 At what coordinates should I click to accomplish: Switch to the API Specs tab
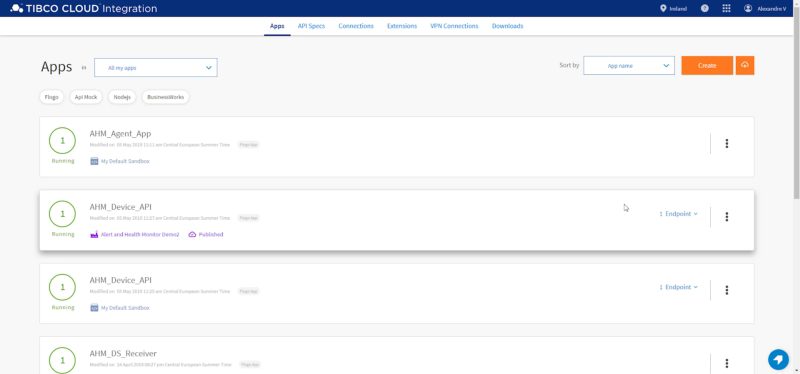pos(311,26)
